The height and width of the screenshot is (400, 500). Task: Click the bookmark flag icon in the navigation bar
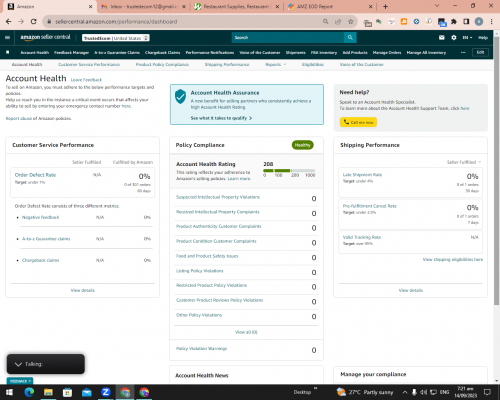point(7,52)
